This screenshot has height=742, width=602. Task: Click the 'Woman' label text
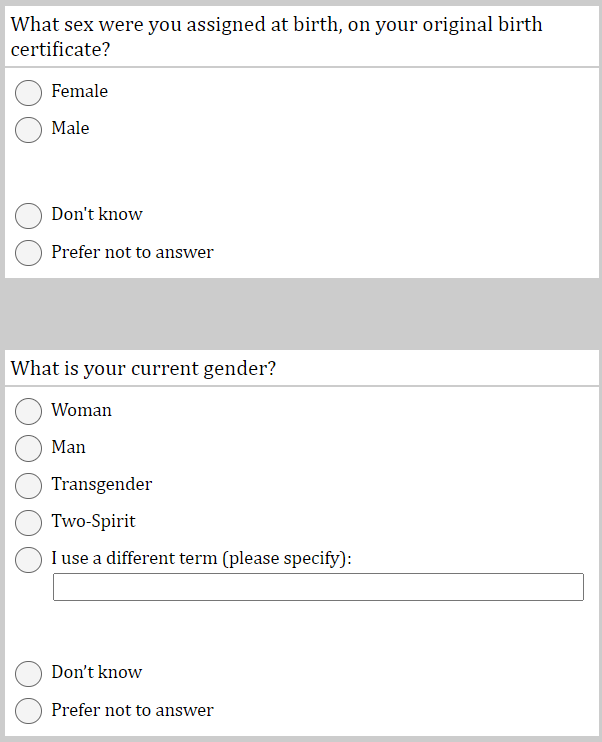coord(82,410)
